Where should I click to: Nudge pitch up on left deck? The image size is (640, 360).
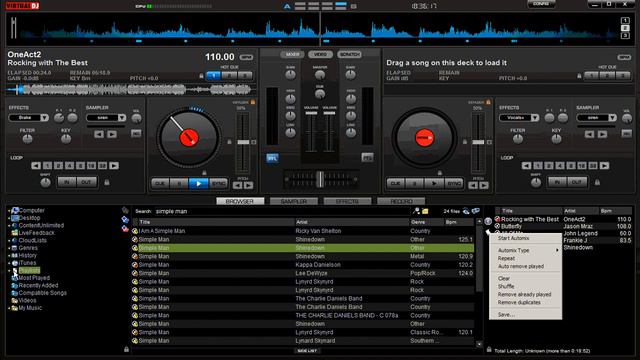click(248, 186)
